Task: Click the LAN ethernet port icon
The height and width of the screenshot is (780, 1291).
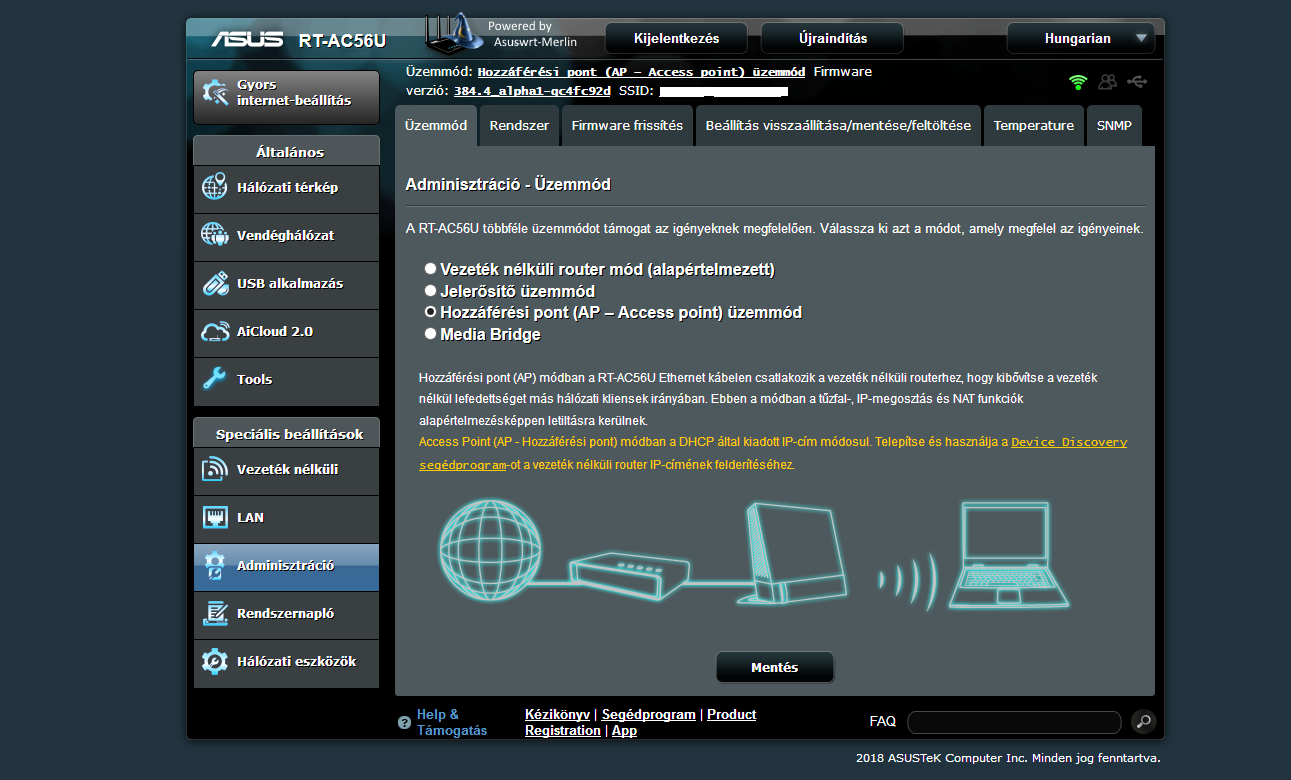Action: click(215, 517)
